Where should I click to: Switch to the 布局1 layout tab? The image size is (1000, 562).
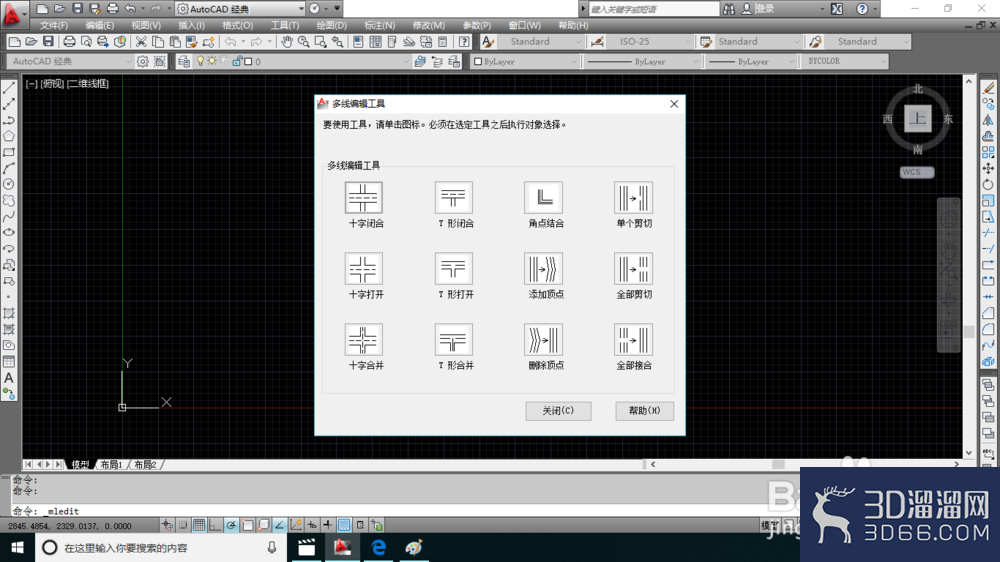tap(112, 464)
